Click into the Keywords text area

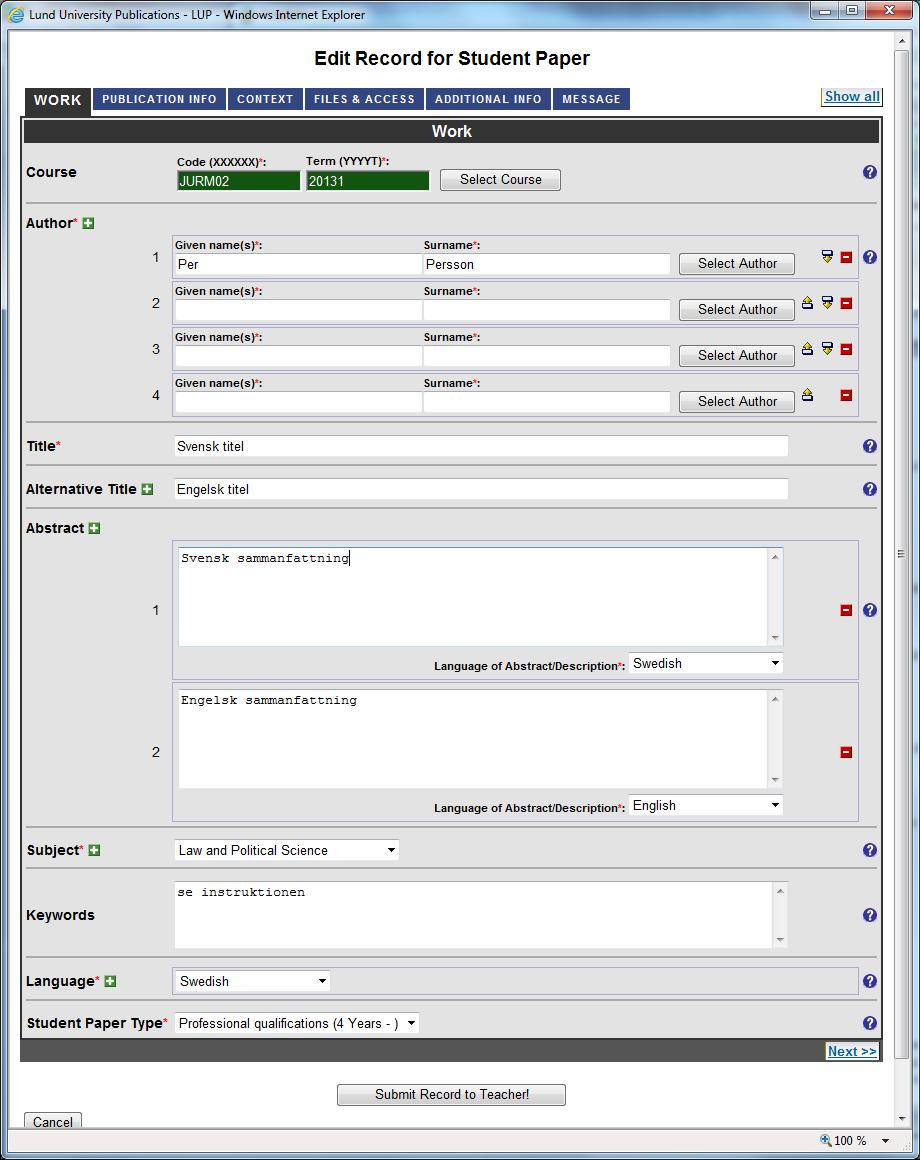pyautogui.click(x=474, y=915)
